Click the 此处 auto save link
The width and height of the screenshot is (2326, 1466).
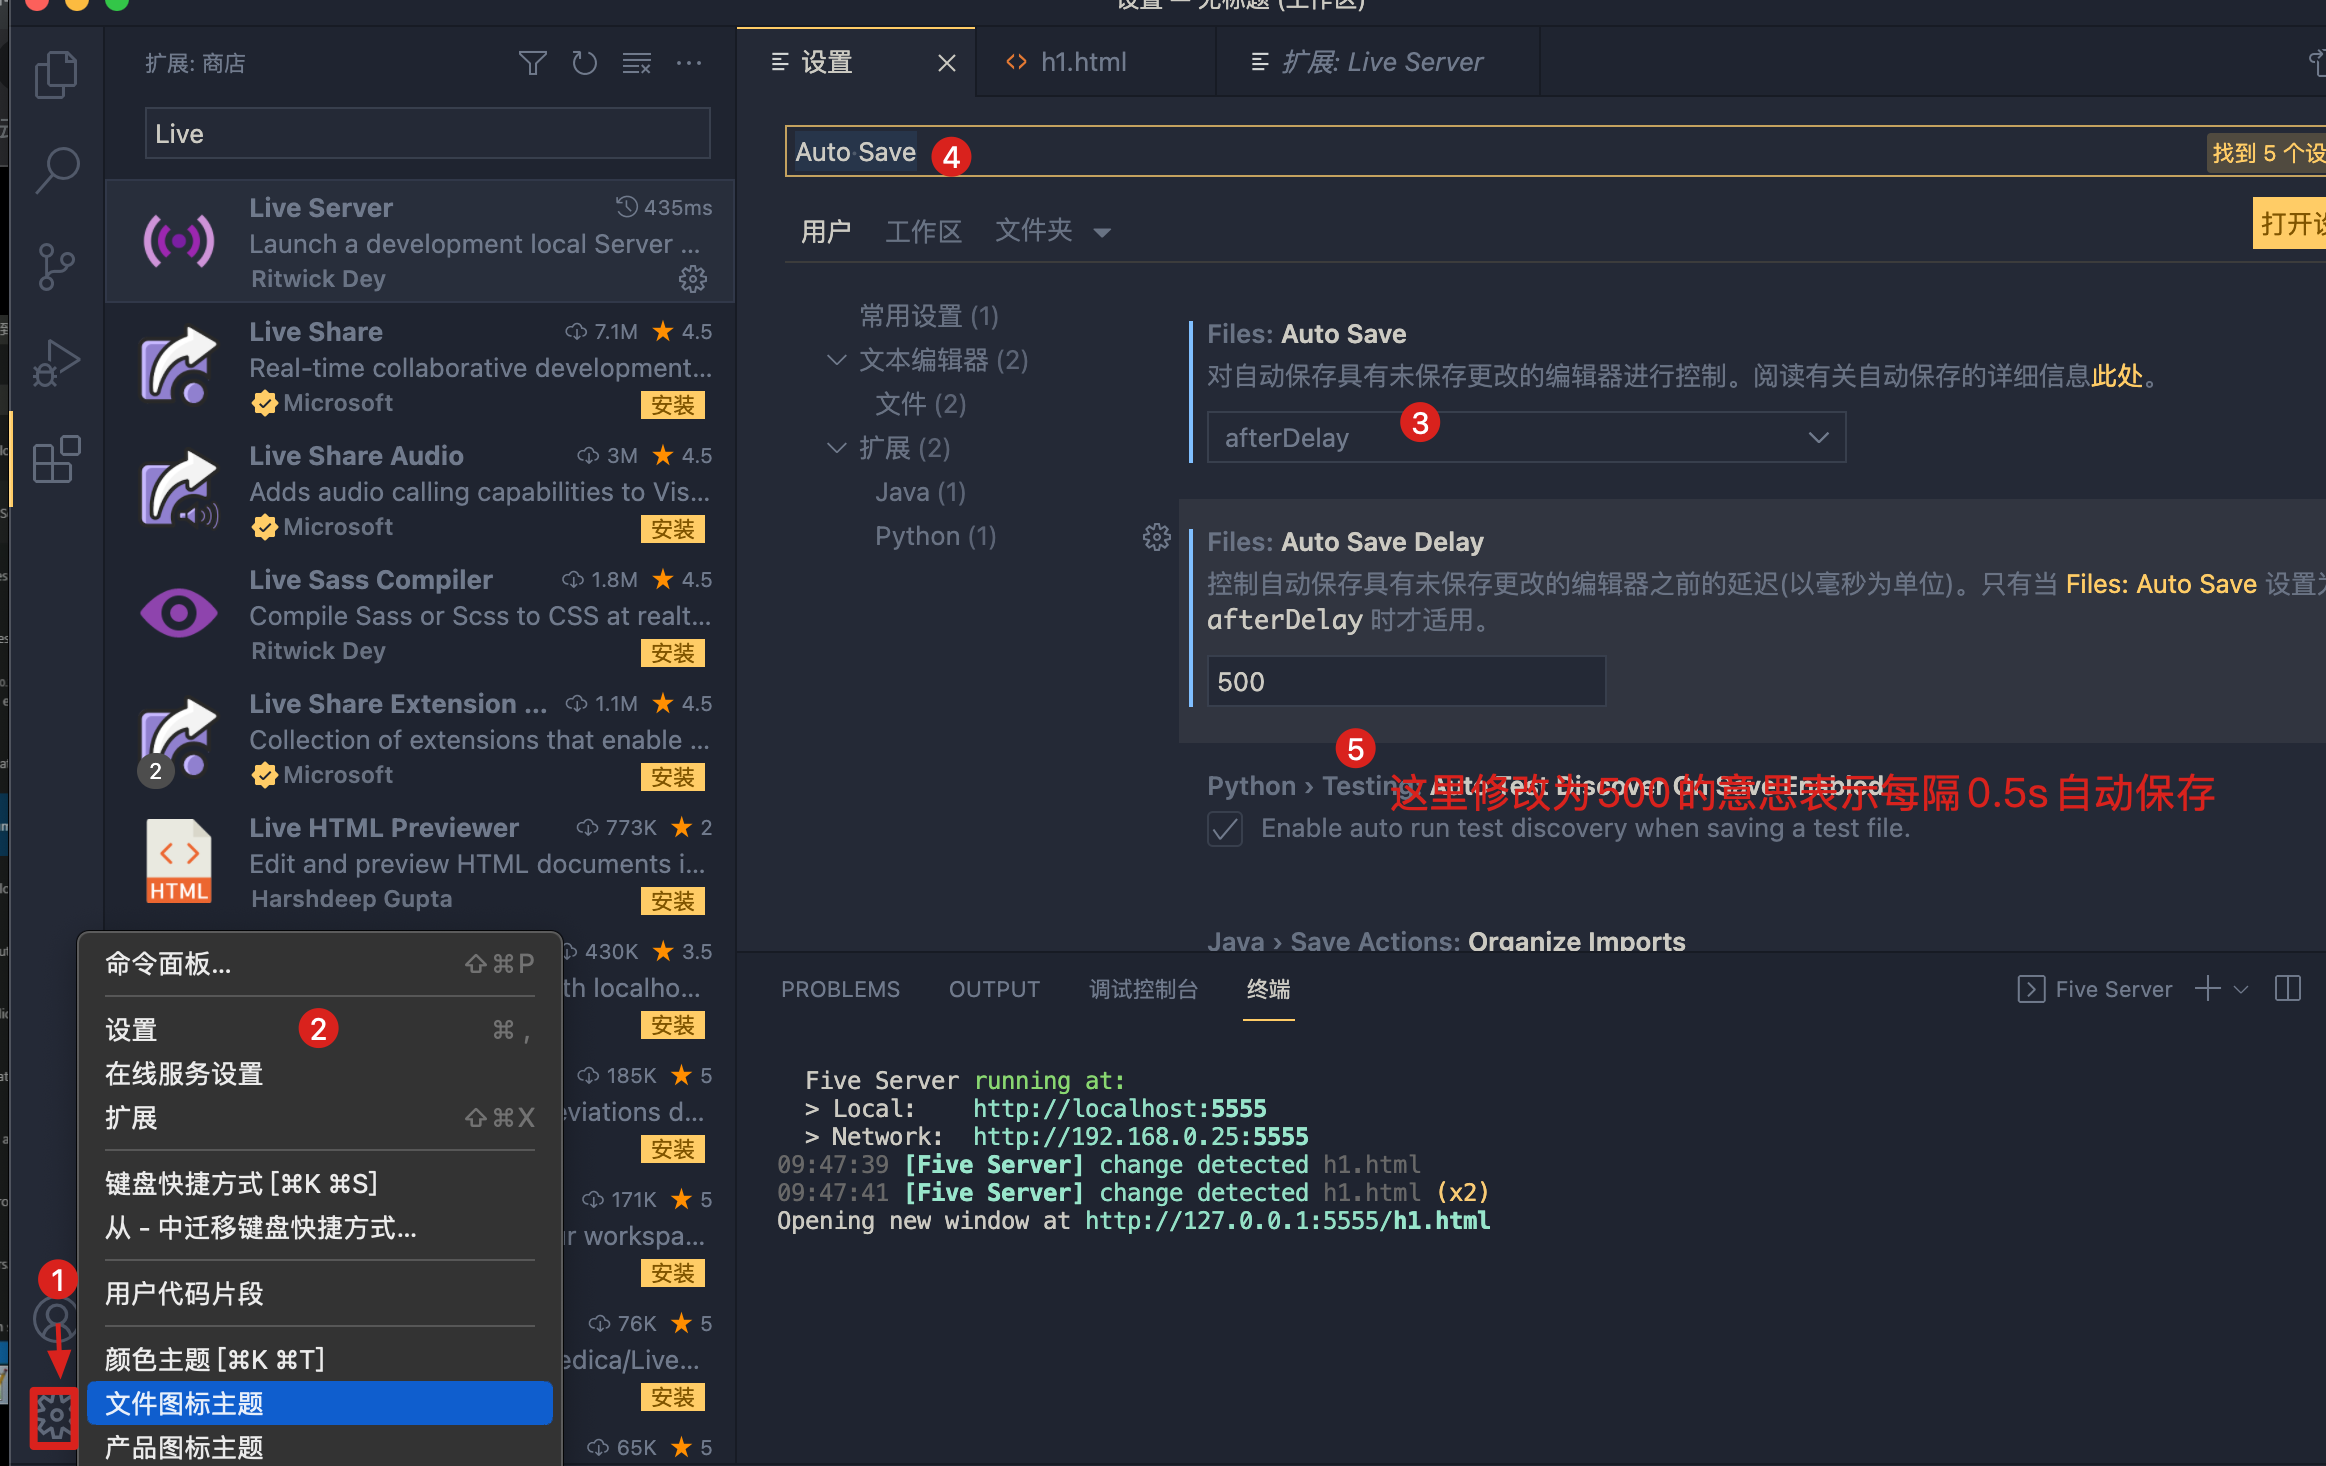click(2117, 376)
